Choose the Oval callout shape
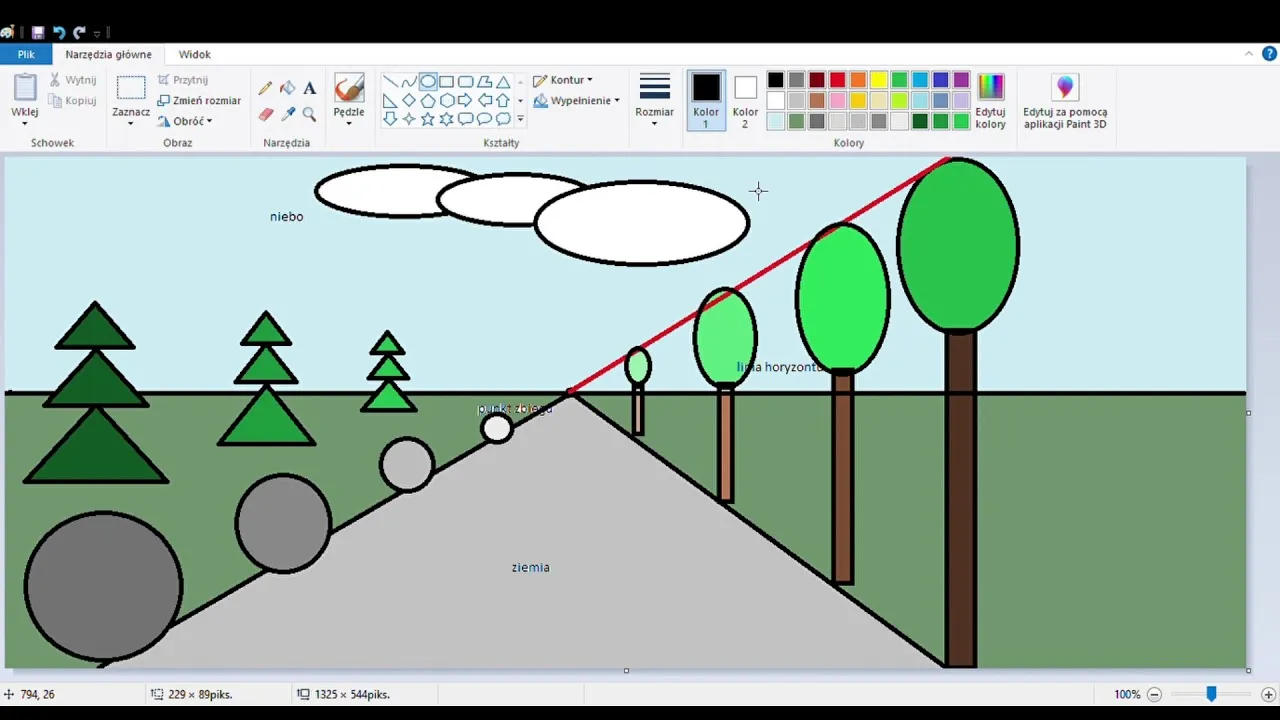 (485, 119)
